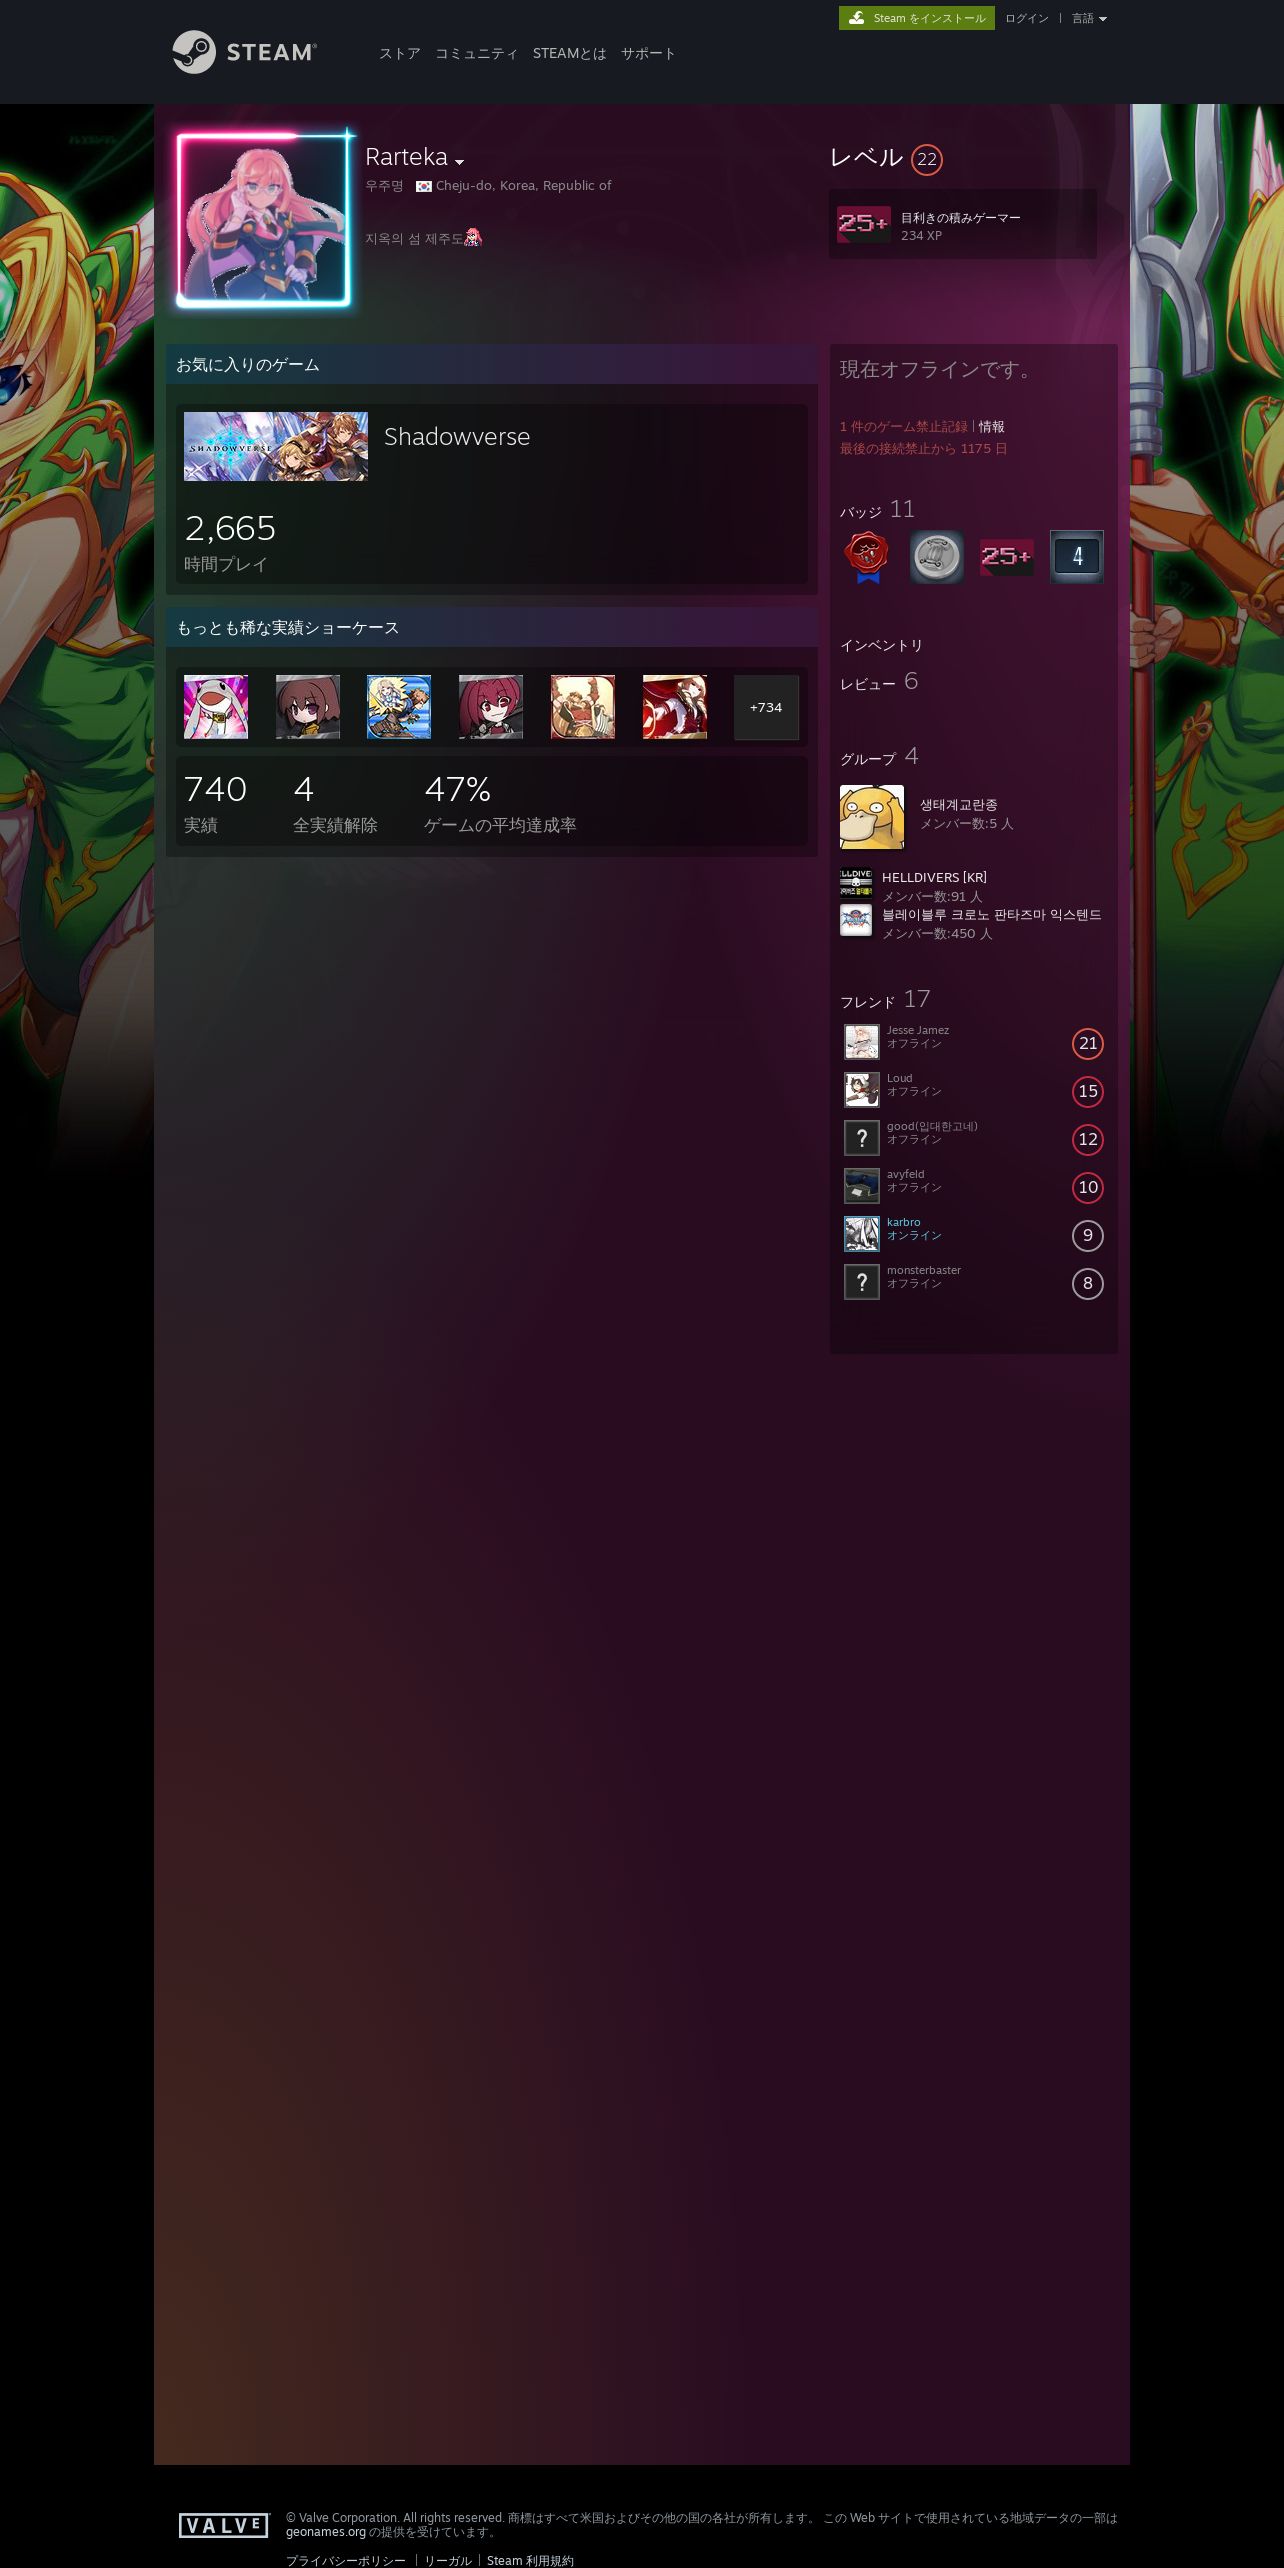Open the BlazBlue group icon
This screenshot has height=2568, width=1284.
(x=856, y=920)
